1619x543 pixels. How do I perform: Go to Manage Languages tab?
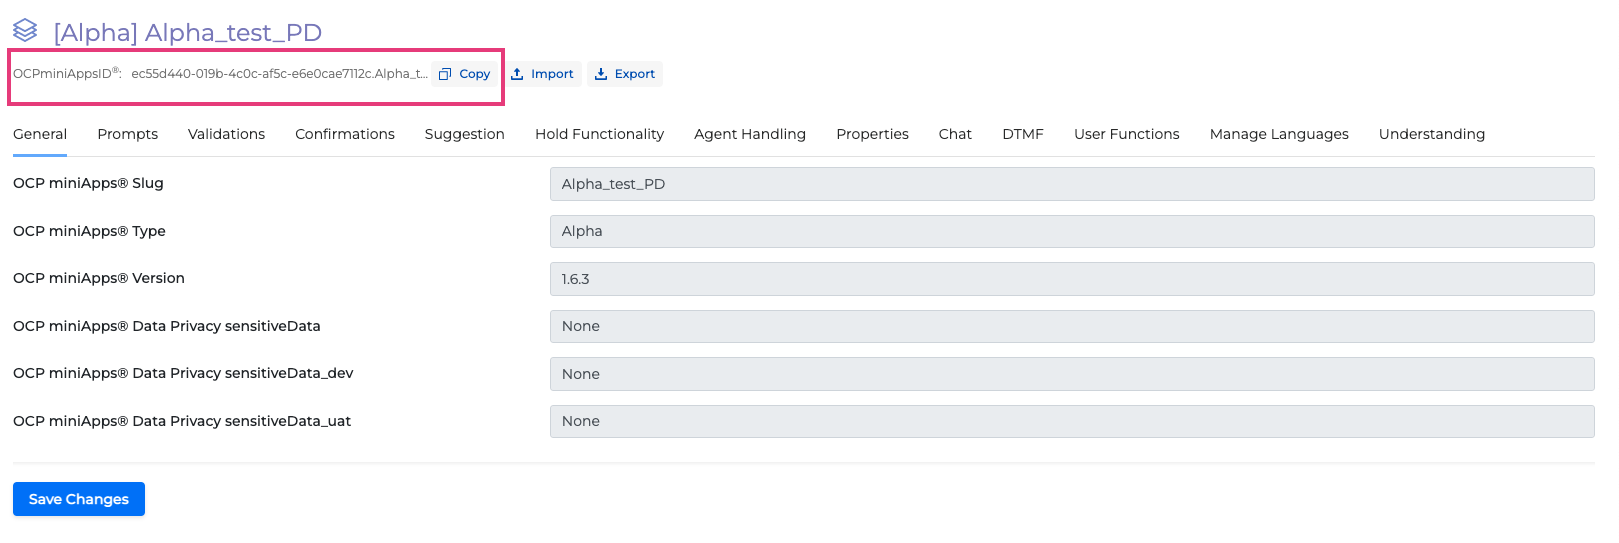coord(1279,134)
